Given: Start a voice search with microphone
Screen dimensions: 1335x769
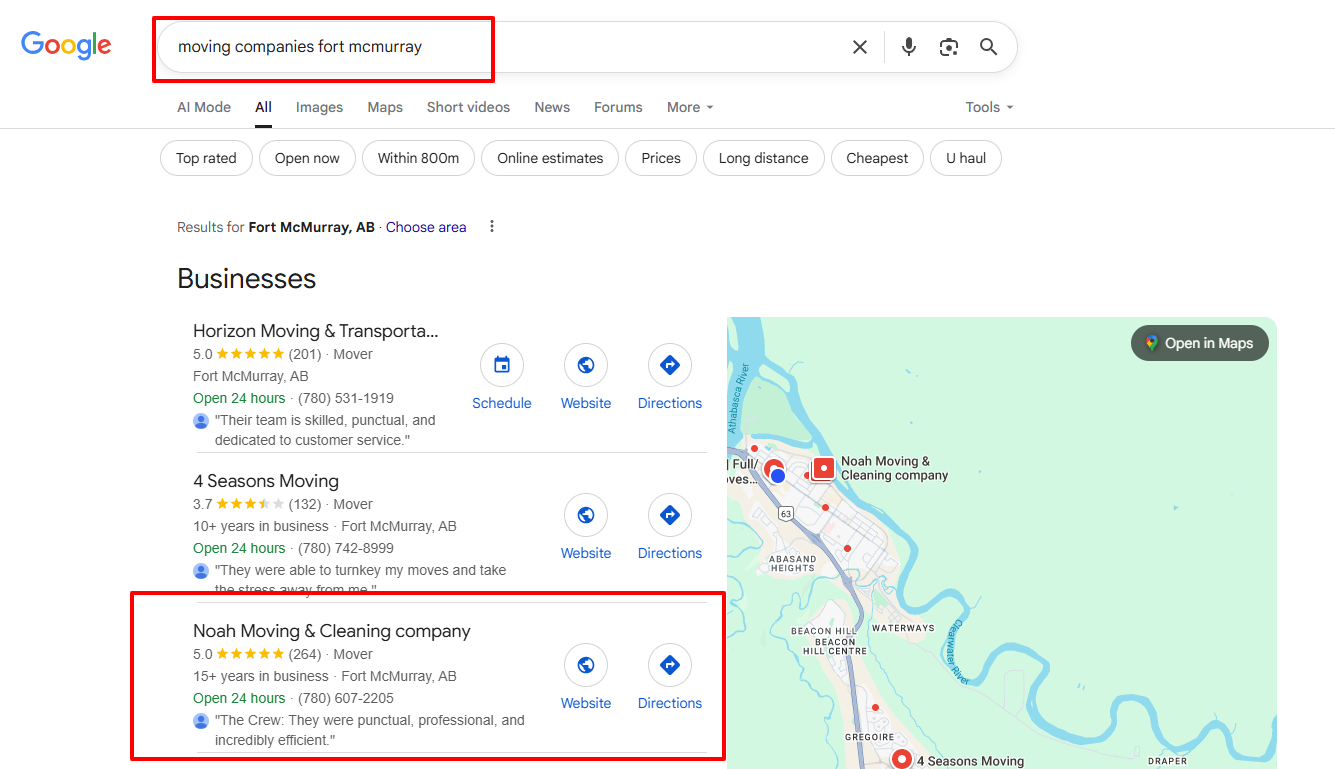Looking at the screenshot, I should click(x=908, y=47).
